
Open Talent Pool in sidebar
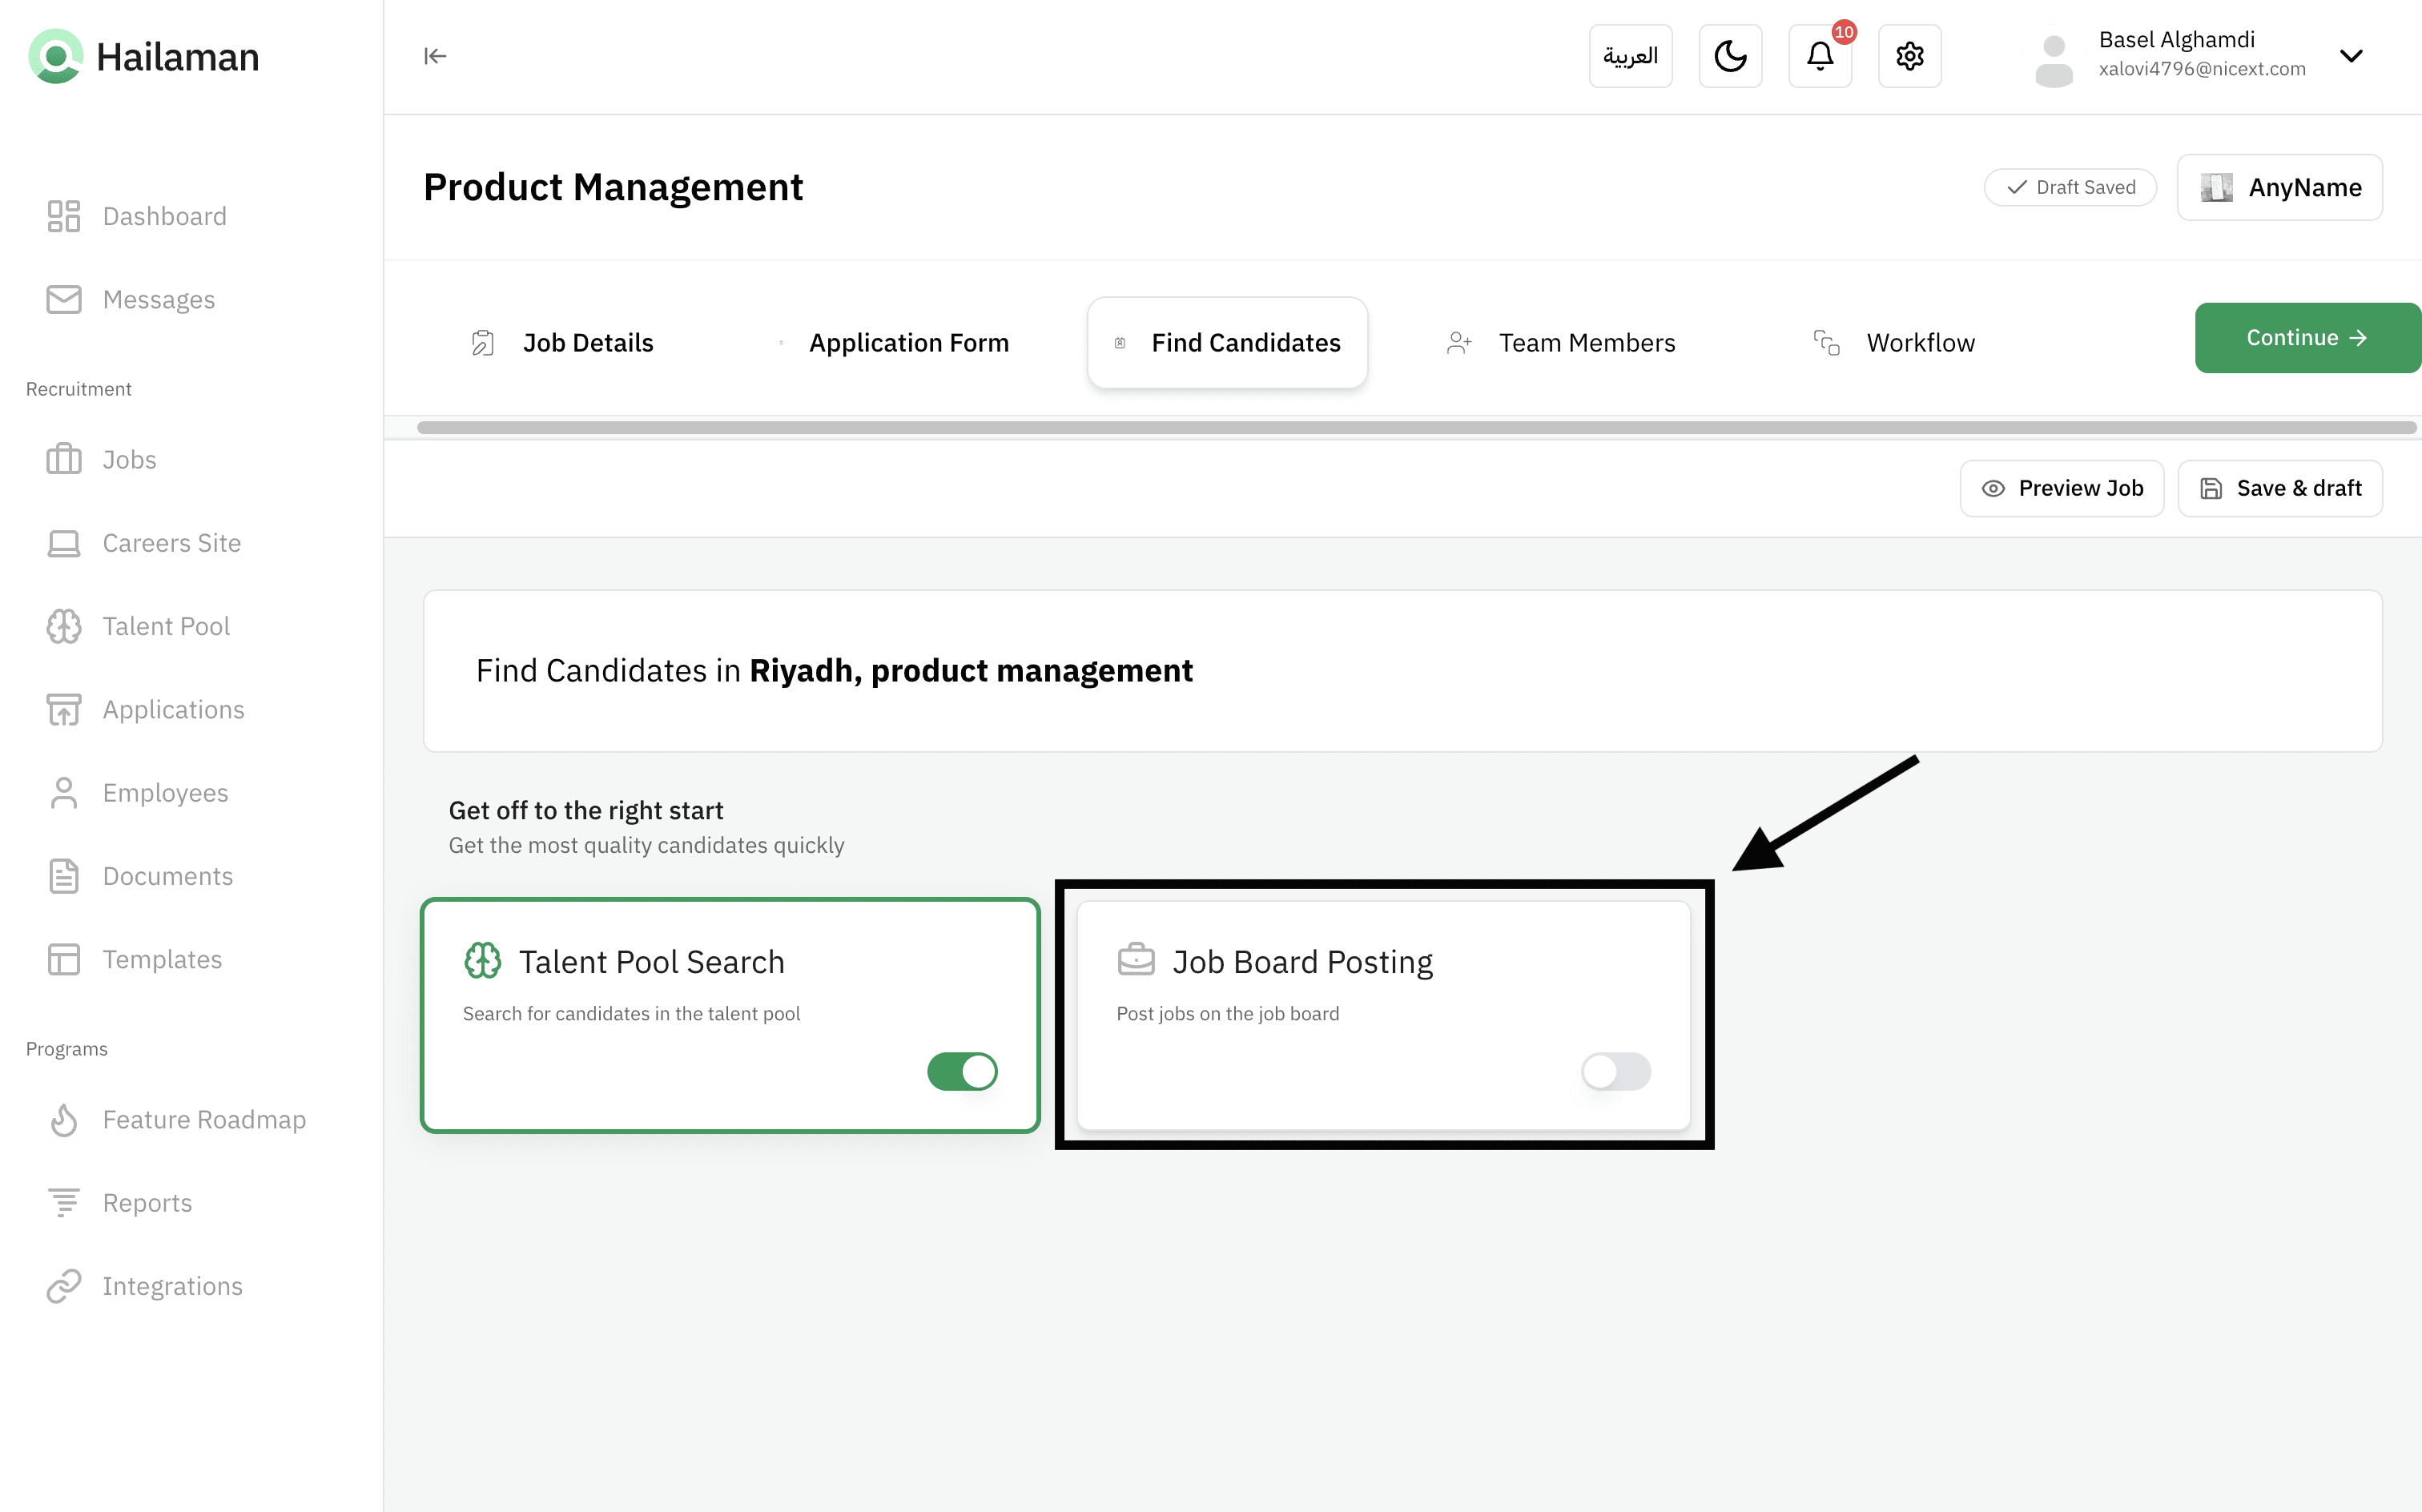click(x=166, y=626)
